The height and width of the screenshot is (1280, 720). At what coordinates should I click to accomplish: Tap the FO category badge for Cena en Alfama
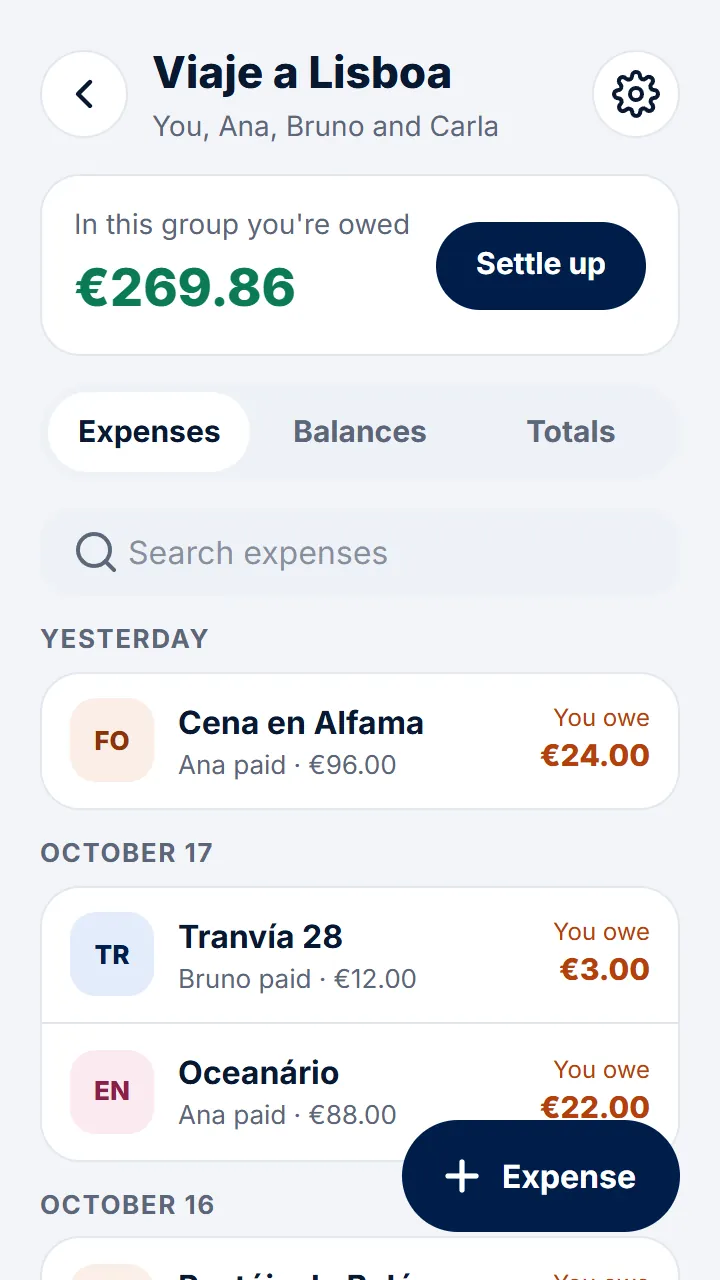coord(112,740)
